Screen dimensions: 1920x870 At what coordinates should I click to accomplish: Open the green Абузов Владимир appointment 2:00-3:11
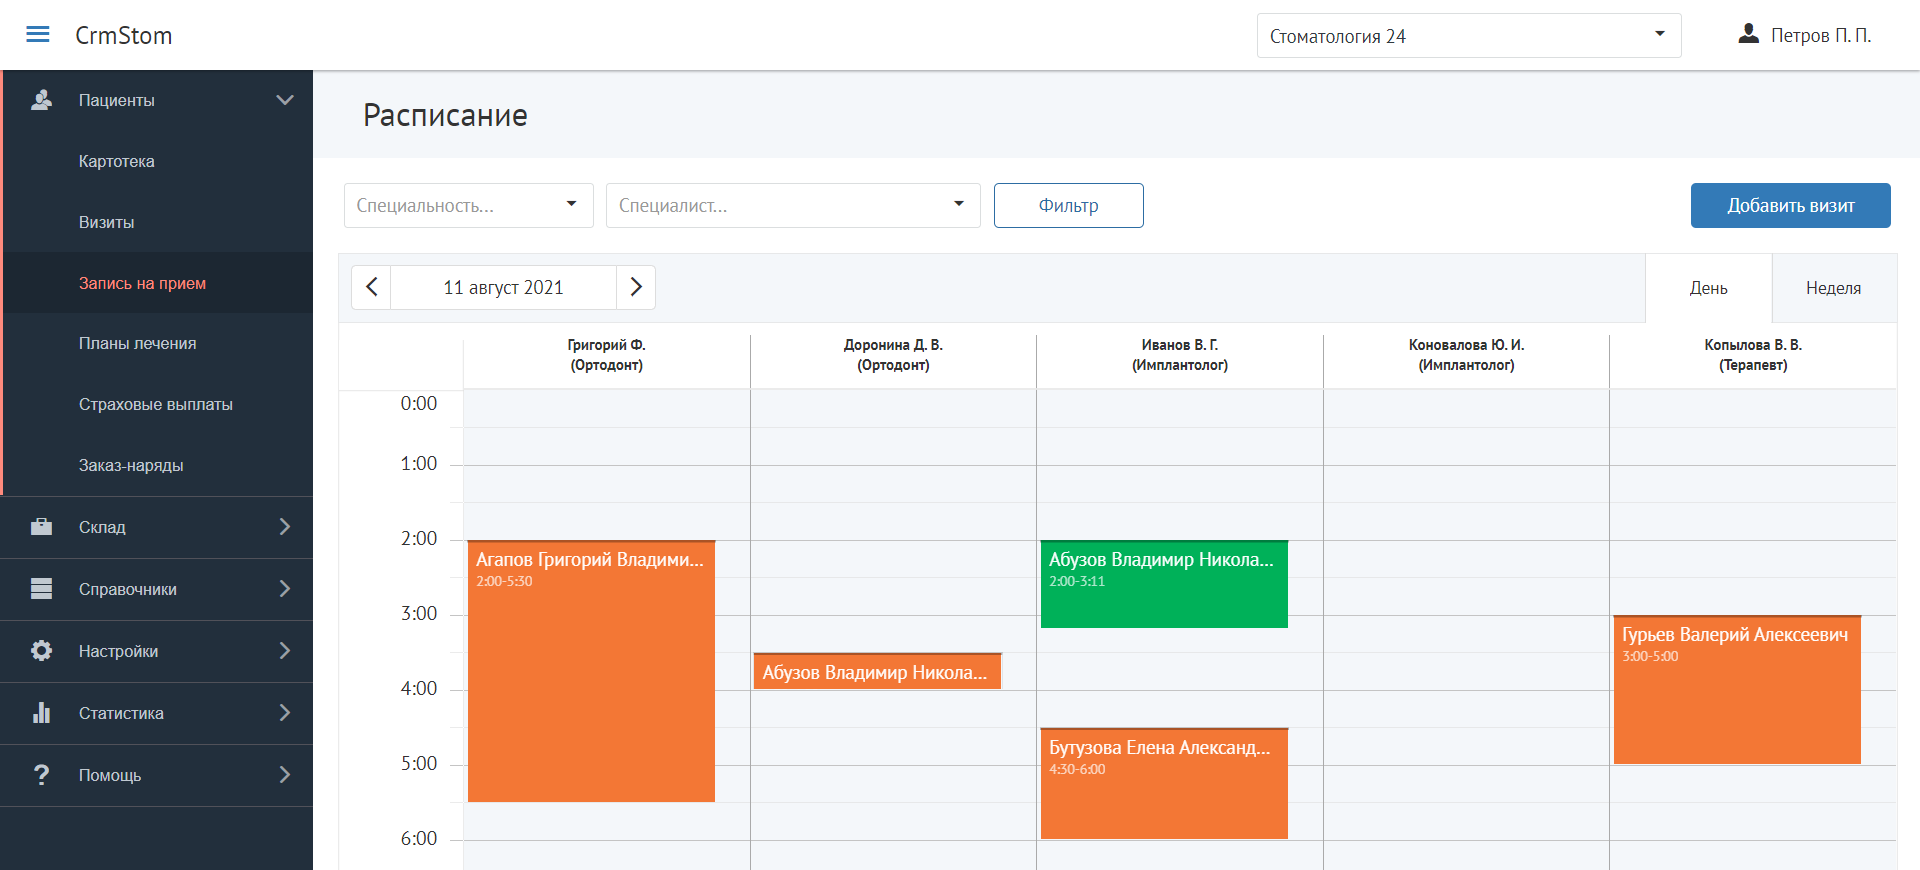point(1164,584)
